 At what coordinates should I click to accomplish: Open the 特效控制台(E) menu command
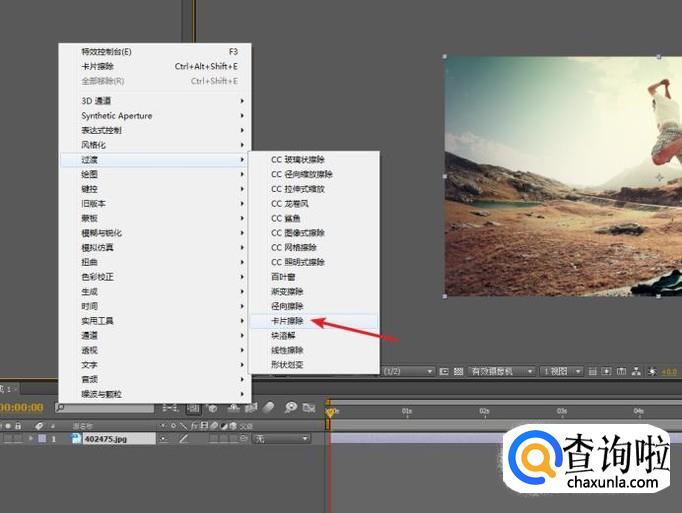[x=106, y=52]
